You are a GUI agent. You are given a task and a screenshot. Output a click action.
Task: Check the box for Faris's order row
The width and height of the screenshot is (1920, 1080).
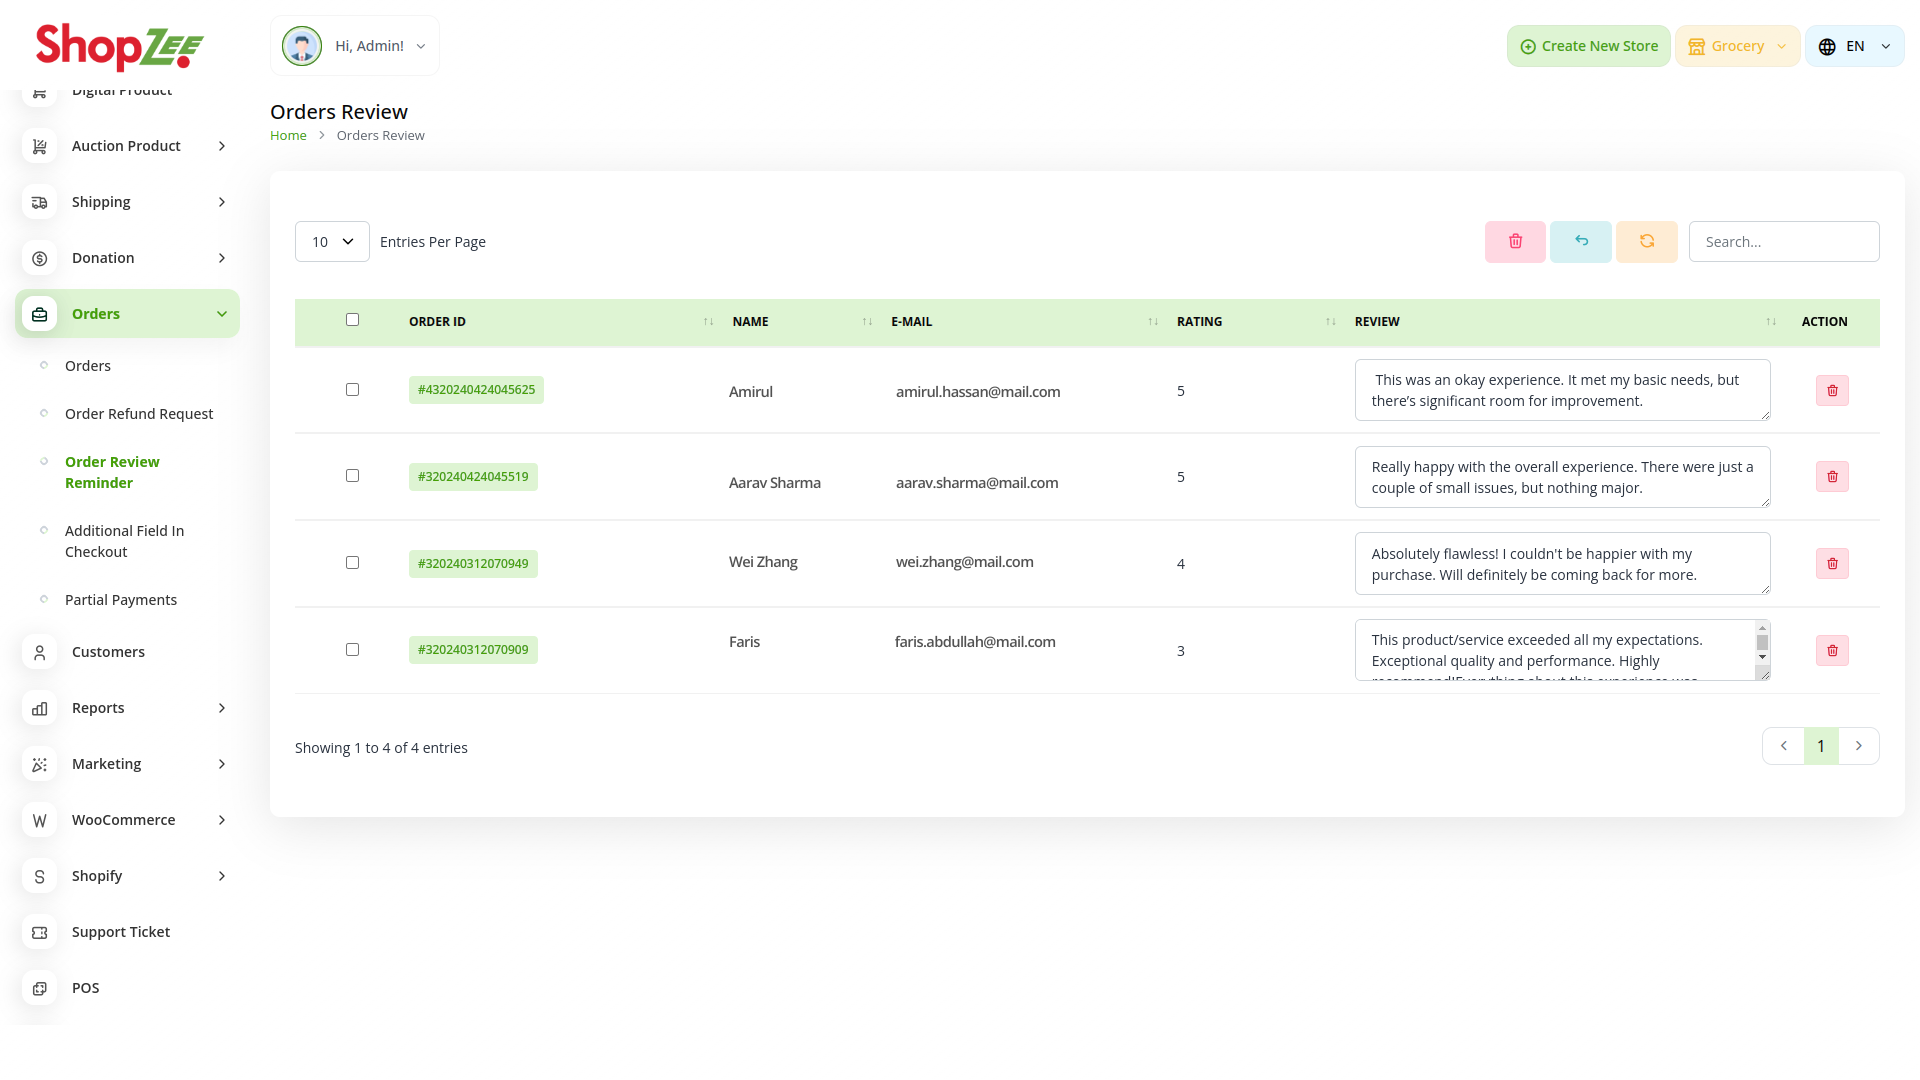pos(352,650)
